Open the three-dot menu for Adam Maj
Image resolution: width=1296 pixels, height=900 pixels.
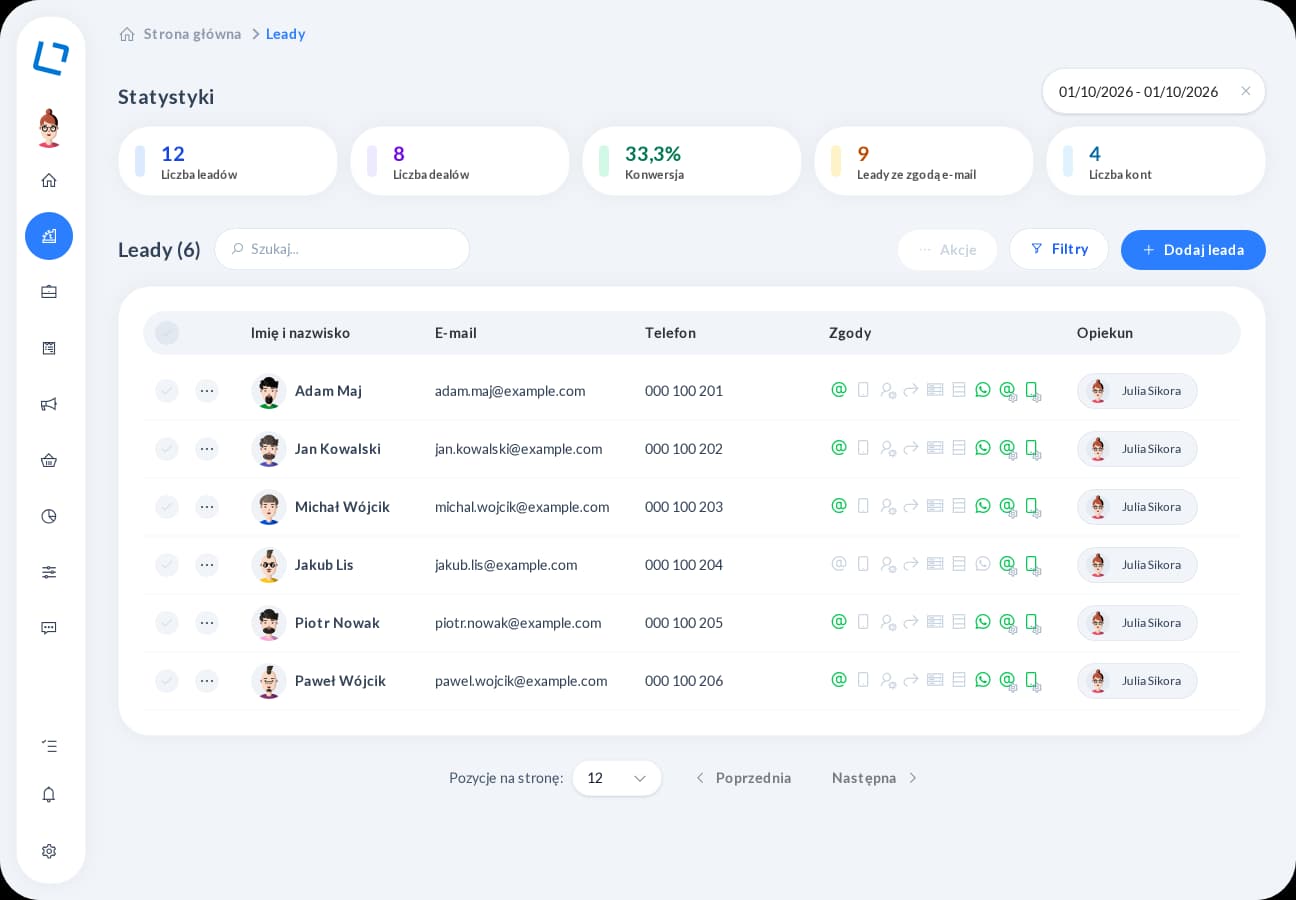click(x=207, y=391)
